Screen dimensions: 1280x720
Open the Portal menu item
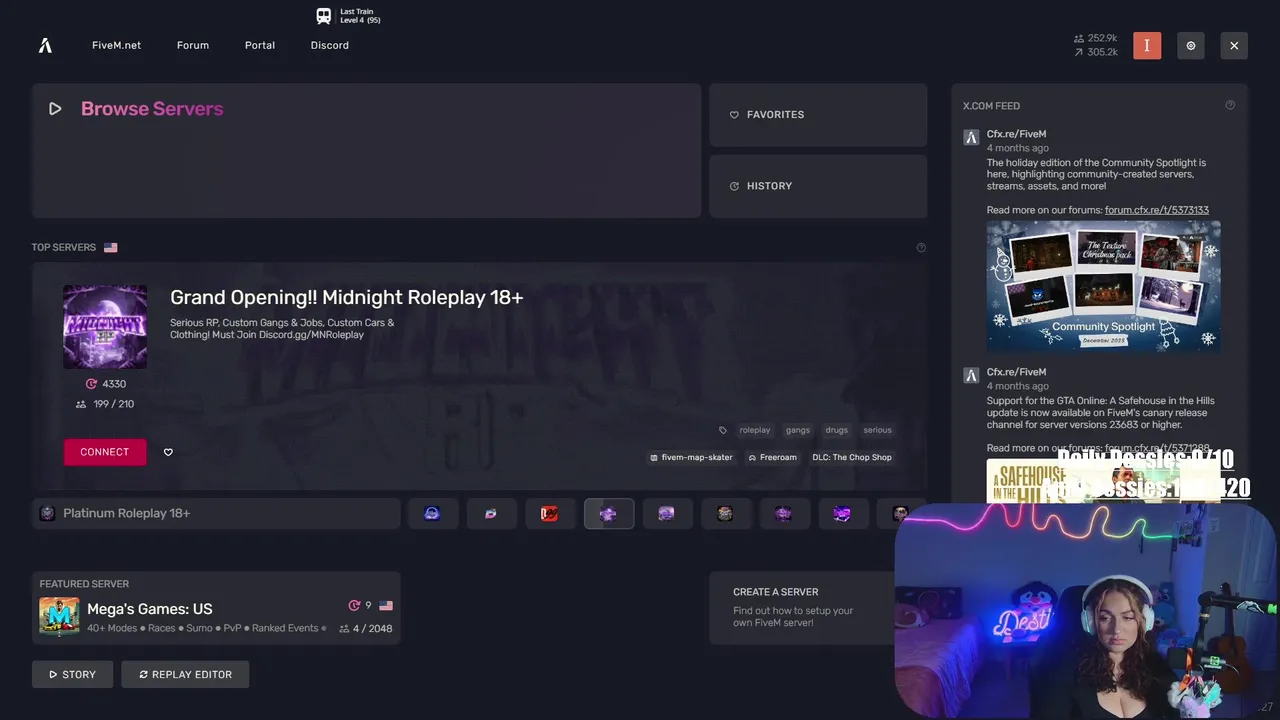coord(260,45)
